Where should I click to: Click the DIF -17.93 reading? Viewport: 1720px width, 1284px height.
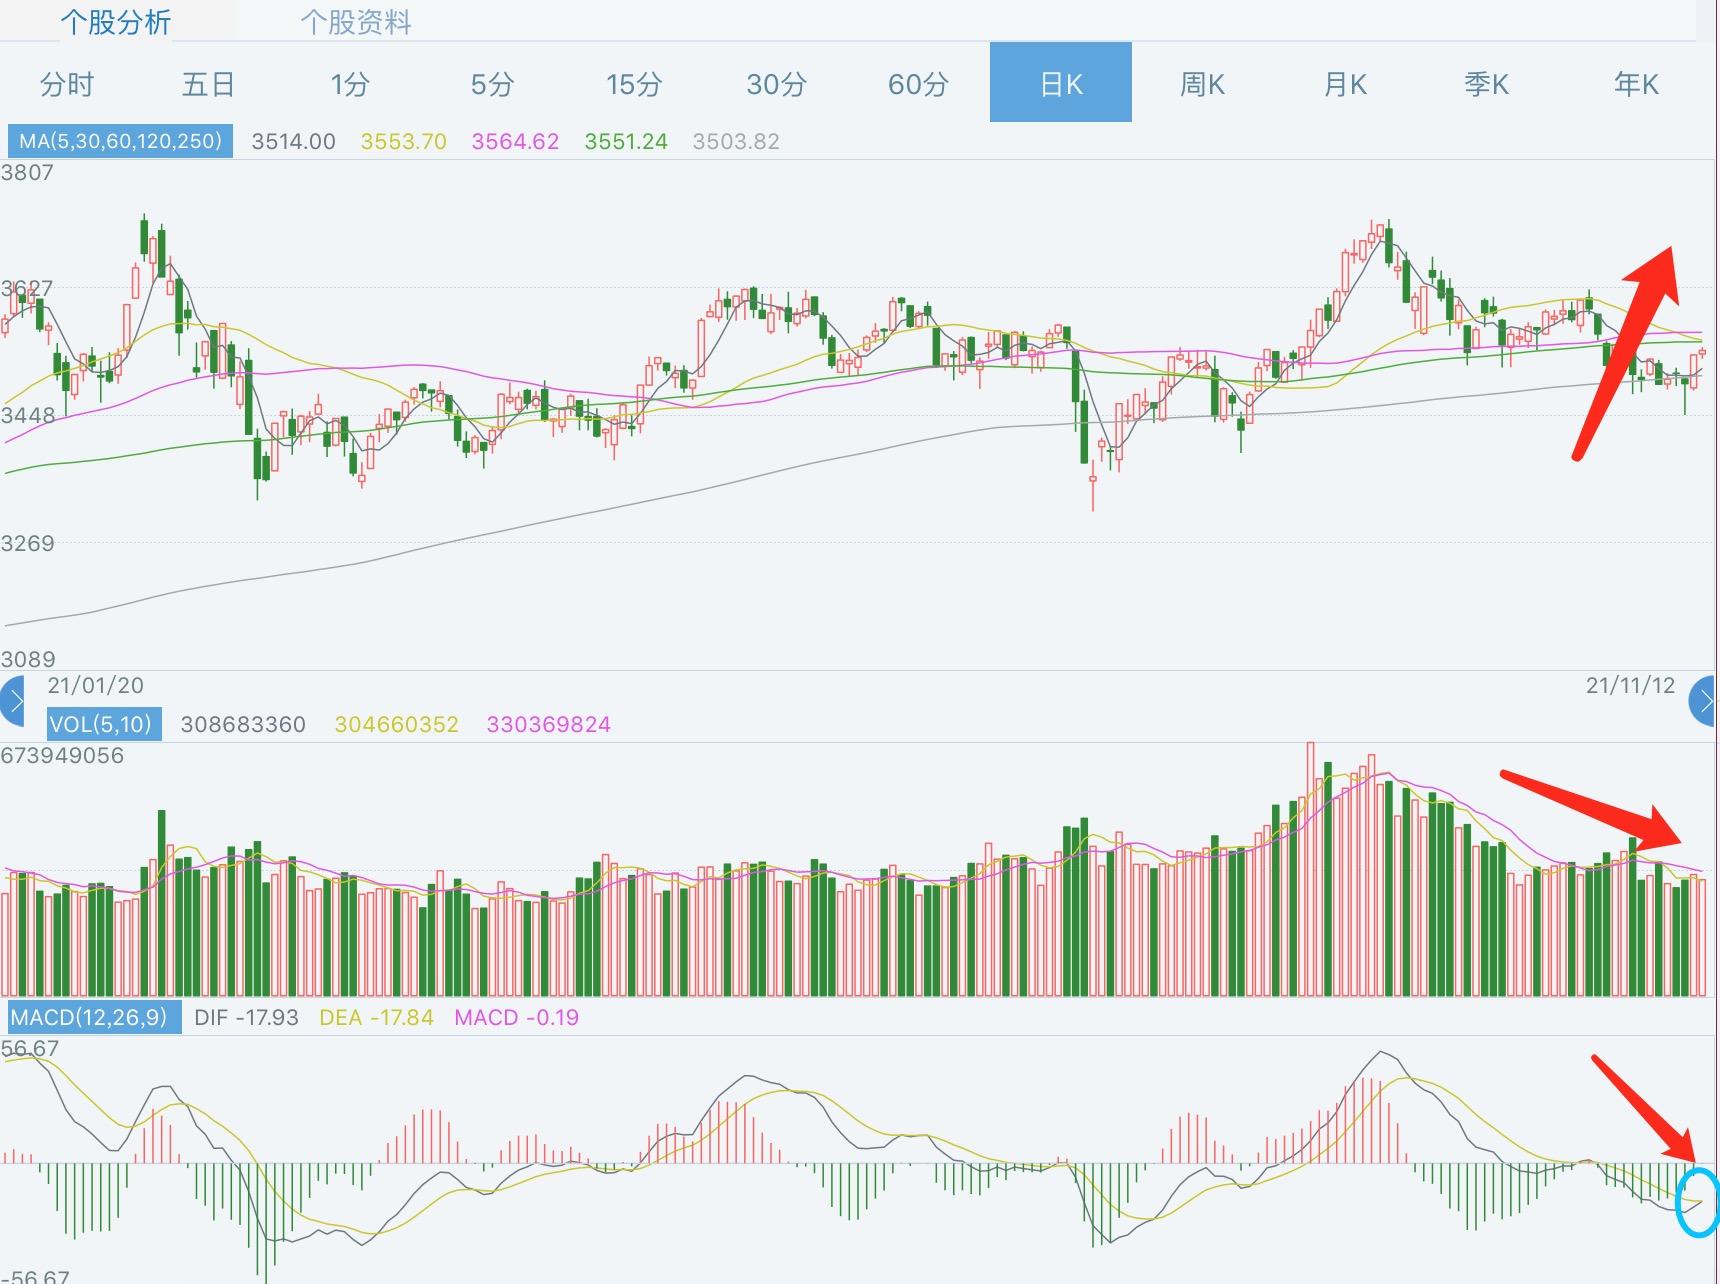point(246,1018)
